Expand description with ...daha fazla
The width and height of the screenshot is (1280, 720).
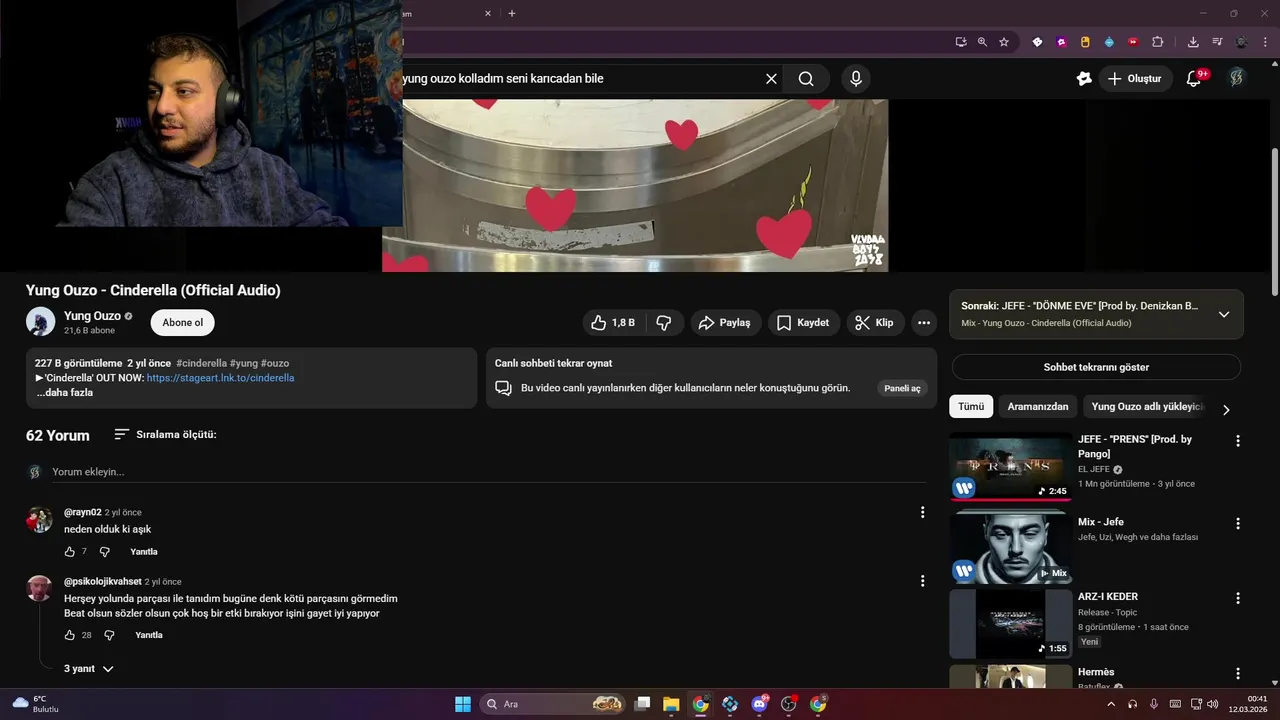(65, 393)
